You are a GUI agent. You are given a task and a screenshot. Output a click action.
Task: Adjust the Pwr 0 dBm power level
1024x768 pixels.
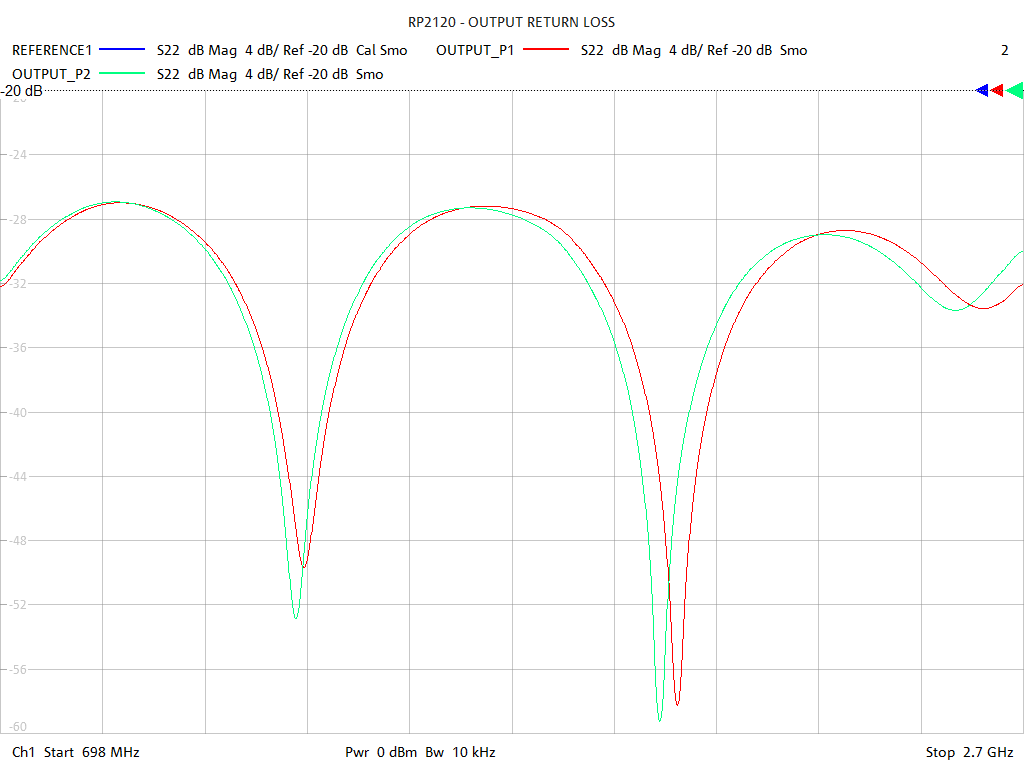coord(381,752)
